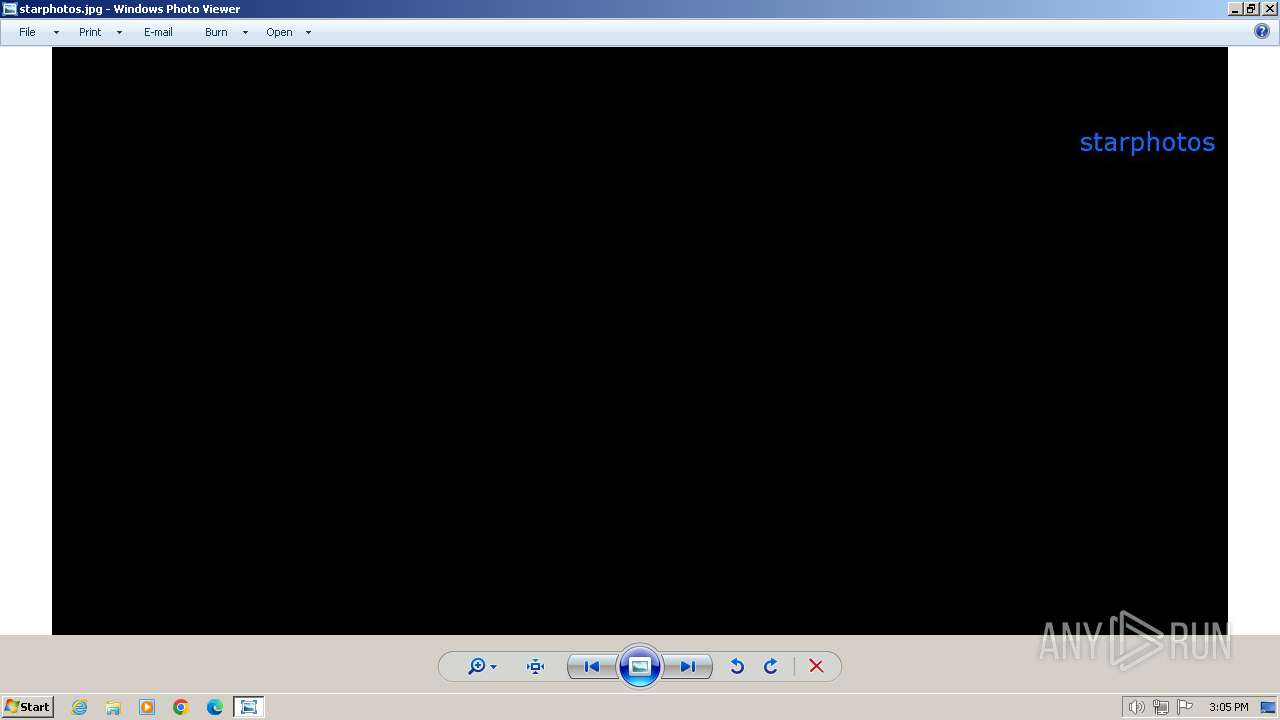Rotate image clockwise
Screen dimensions: 1280x720
tap(771, 667)
